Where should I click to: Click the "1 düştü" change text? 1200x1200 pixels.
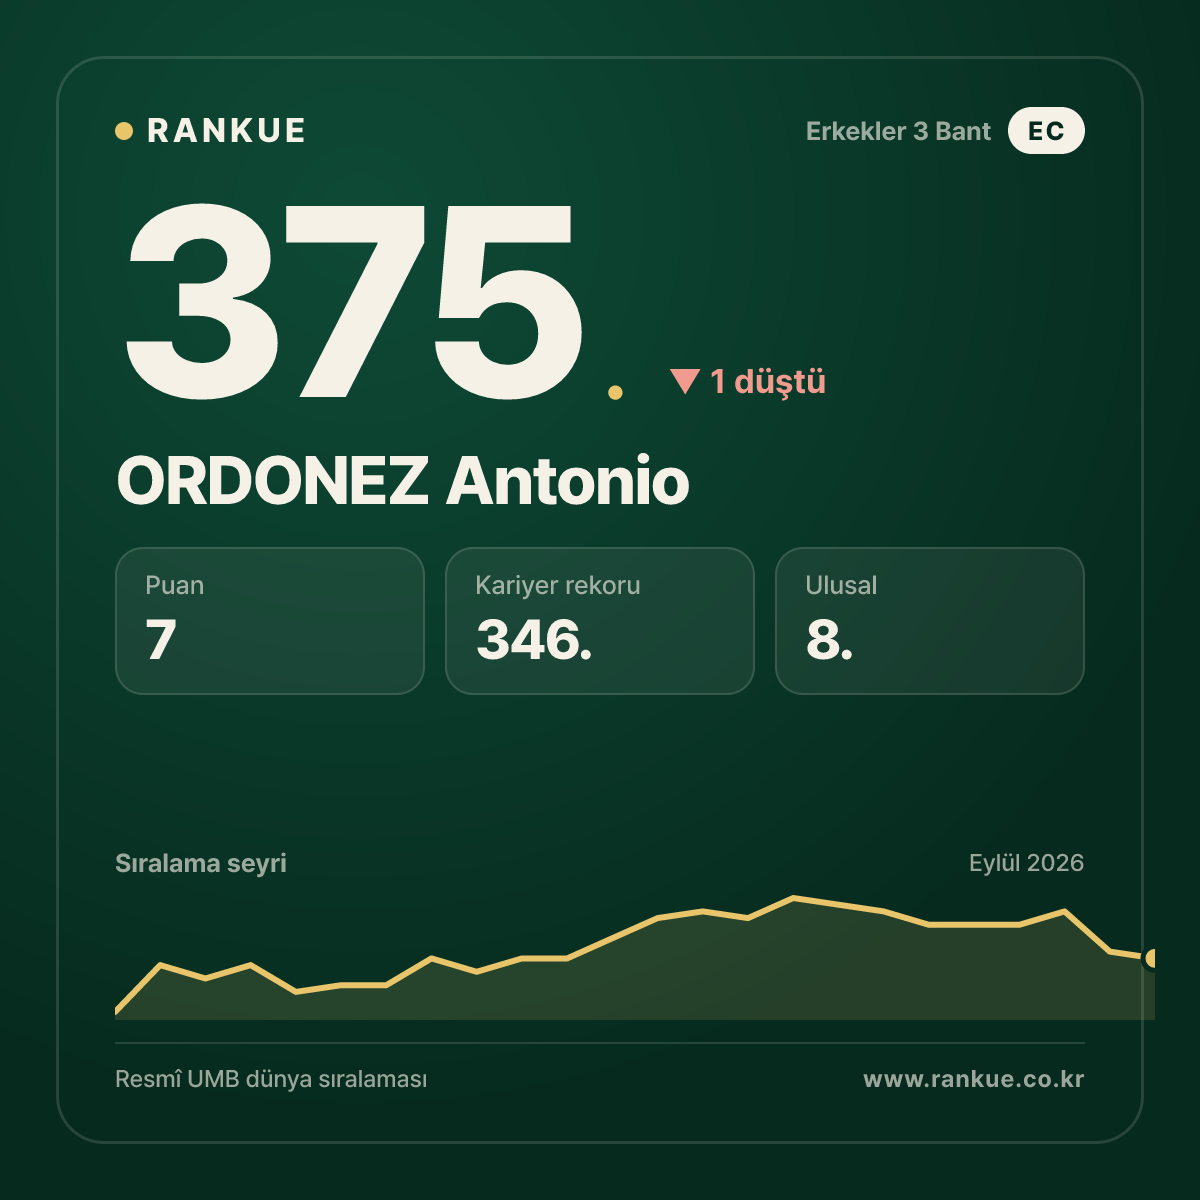768,382
